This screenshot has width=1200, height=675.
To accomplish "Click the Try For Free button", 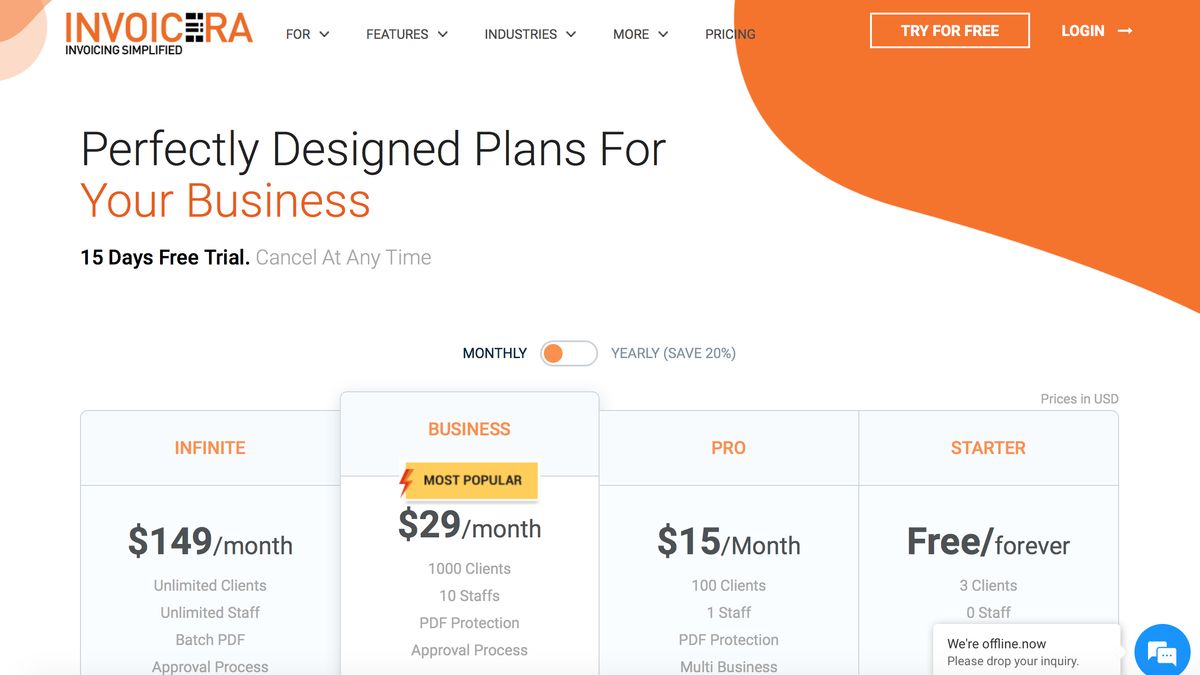I will click(x=949, y=31).
